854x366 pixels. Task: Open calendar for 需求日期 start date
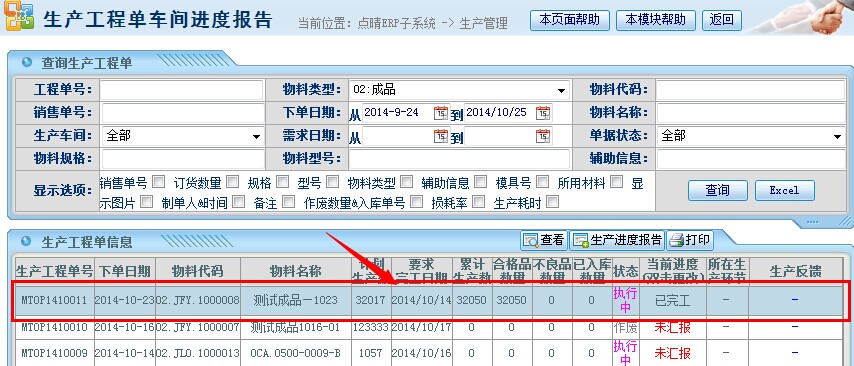(x=441, y=136)
